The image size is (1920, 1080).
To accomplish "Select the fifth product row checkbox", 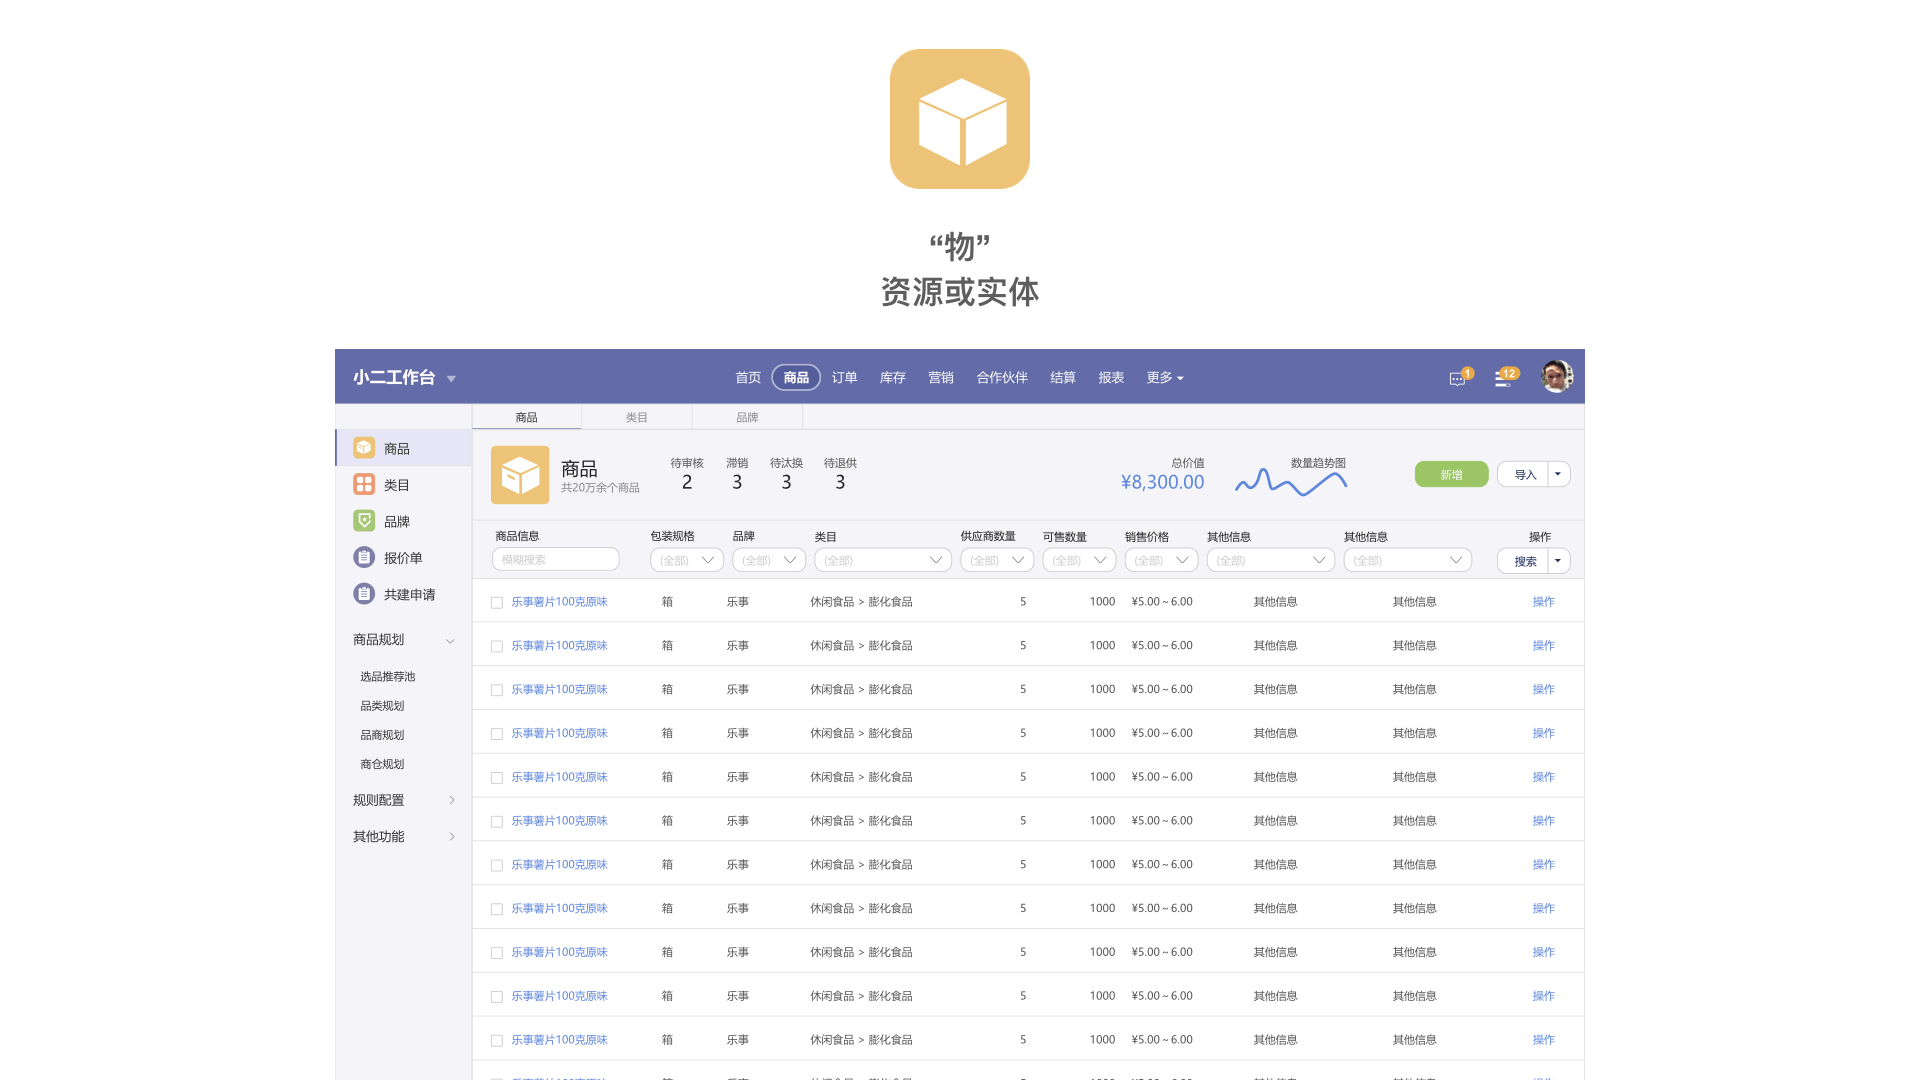I will (497, 778).
